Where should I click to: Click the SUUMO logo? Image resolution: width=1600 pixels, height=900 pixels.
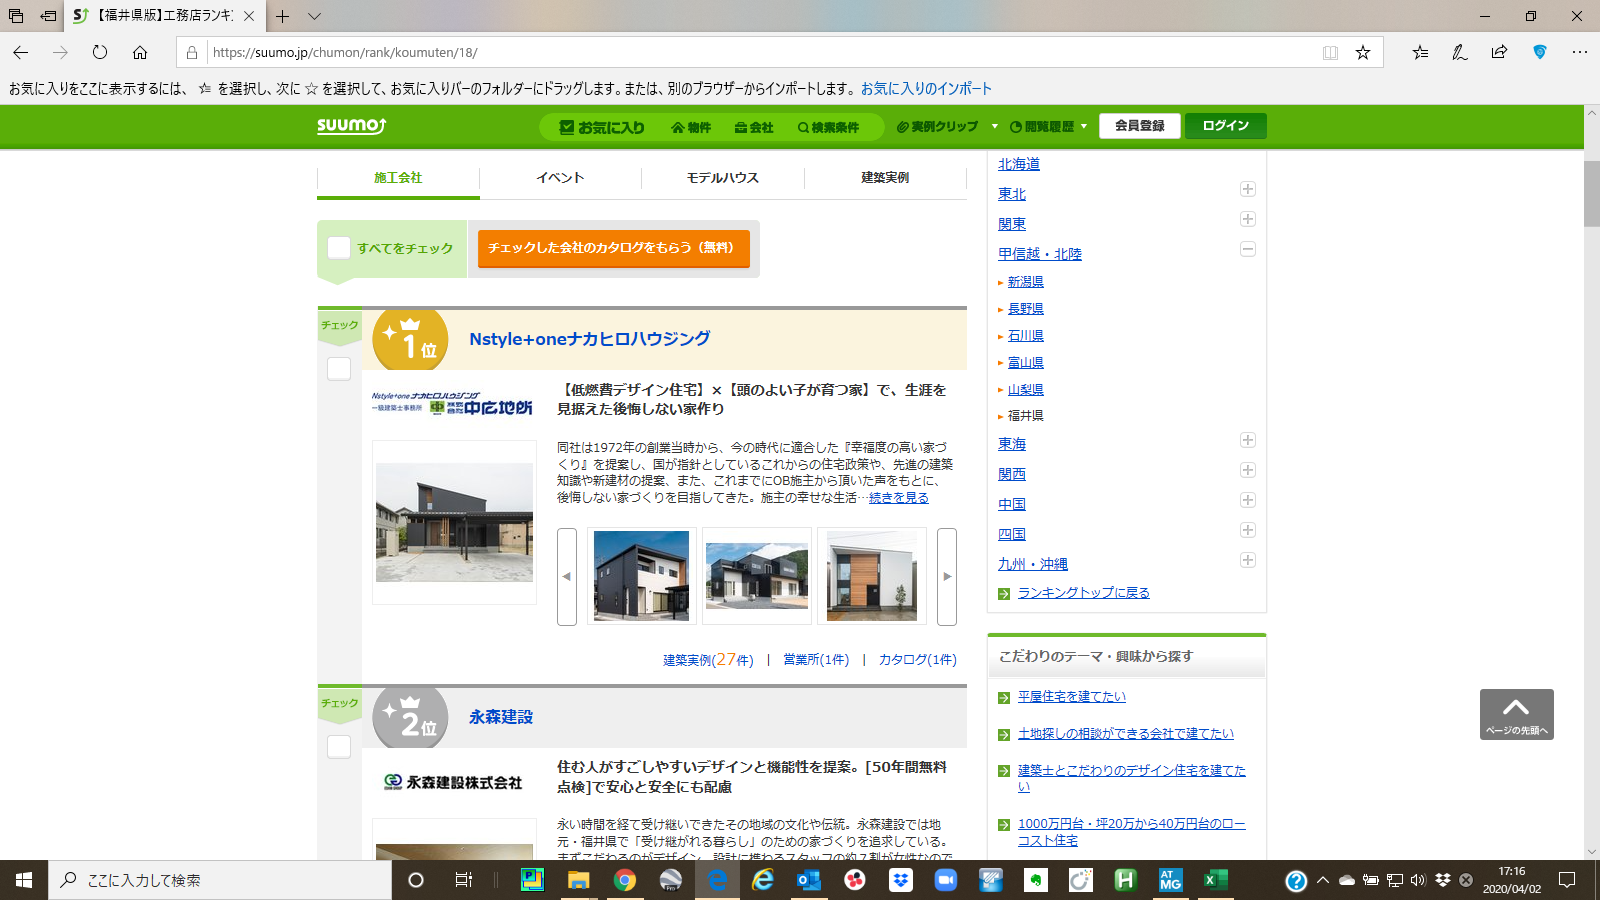(x=351, y=125)
